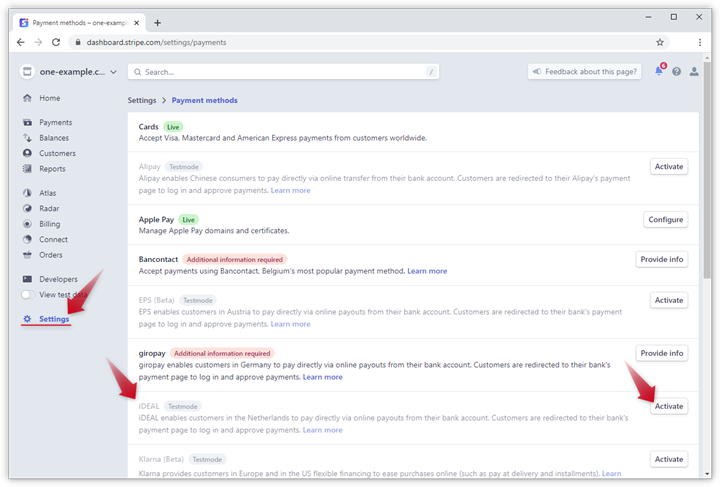Configure Apple Pay settings
Viewport: 720px width, 487px height.
coord(665,219)
